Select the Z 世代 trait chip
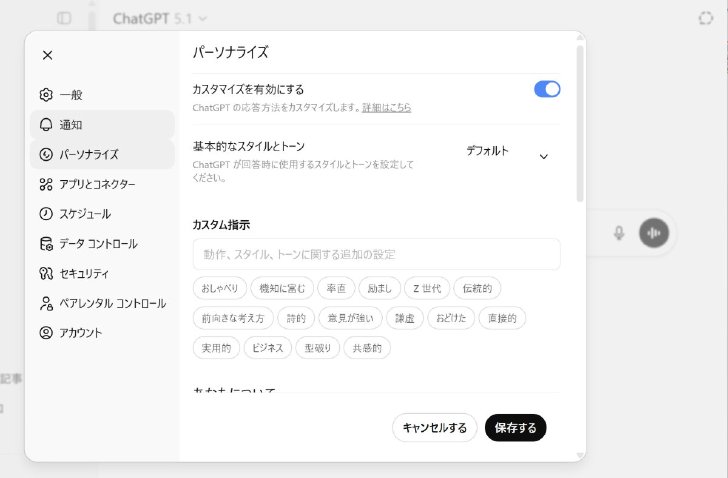 point(427,288)
